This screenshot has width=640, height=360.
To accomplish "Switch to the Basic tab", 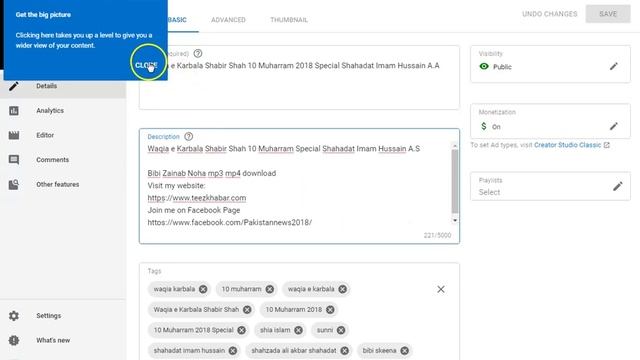I will 177,20.
